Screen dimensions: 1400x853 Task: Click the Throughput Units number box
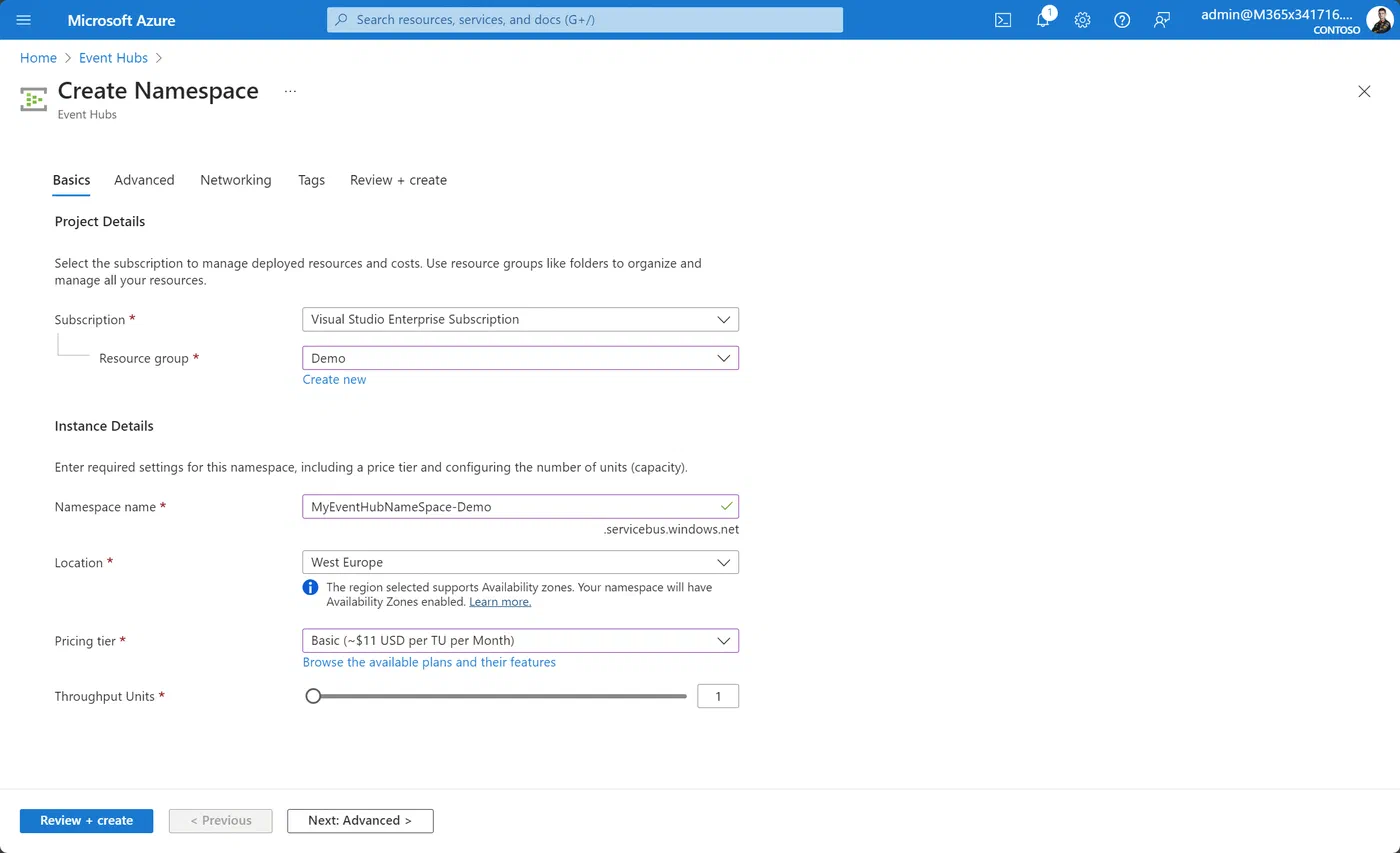[718, 696]
